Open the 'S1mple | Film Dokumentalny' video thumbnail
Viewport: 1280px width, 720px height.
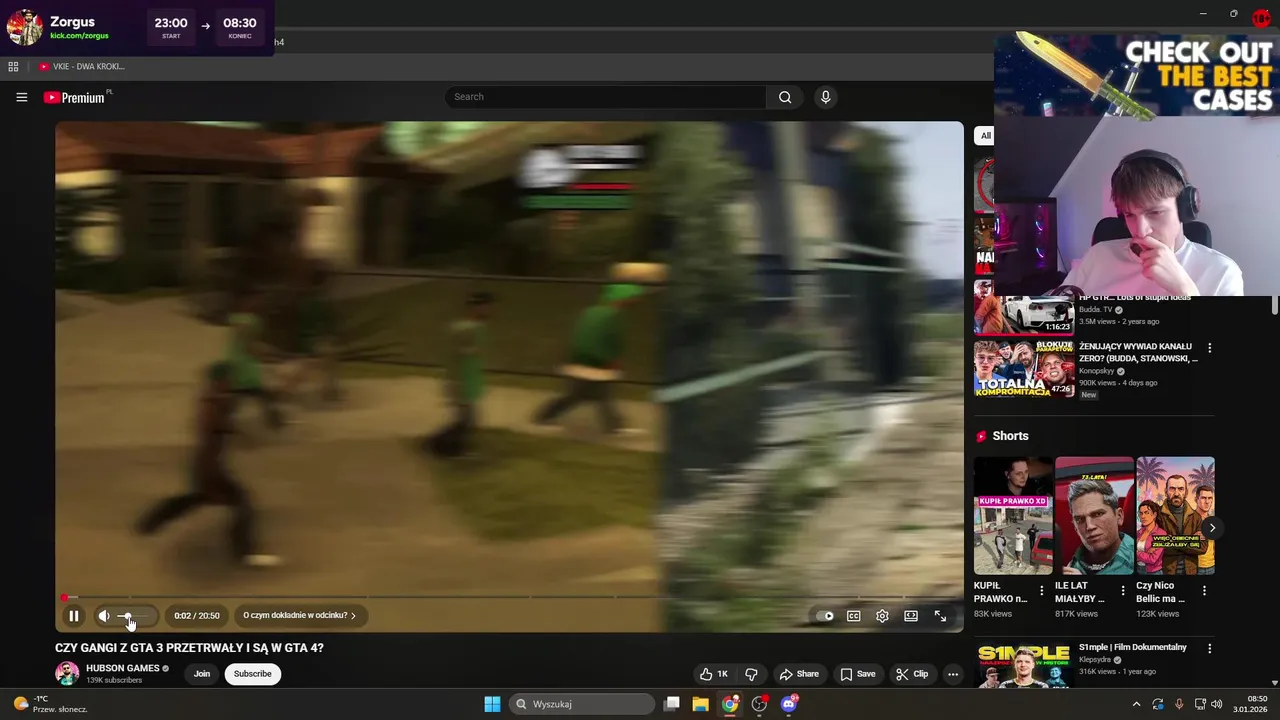[x=1024, y=665]
